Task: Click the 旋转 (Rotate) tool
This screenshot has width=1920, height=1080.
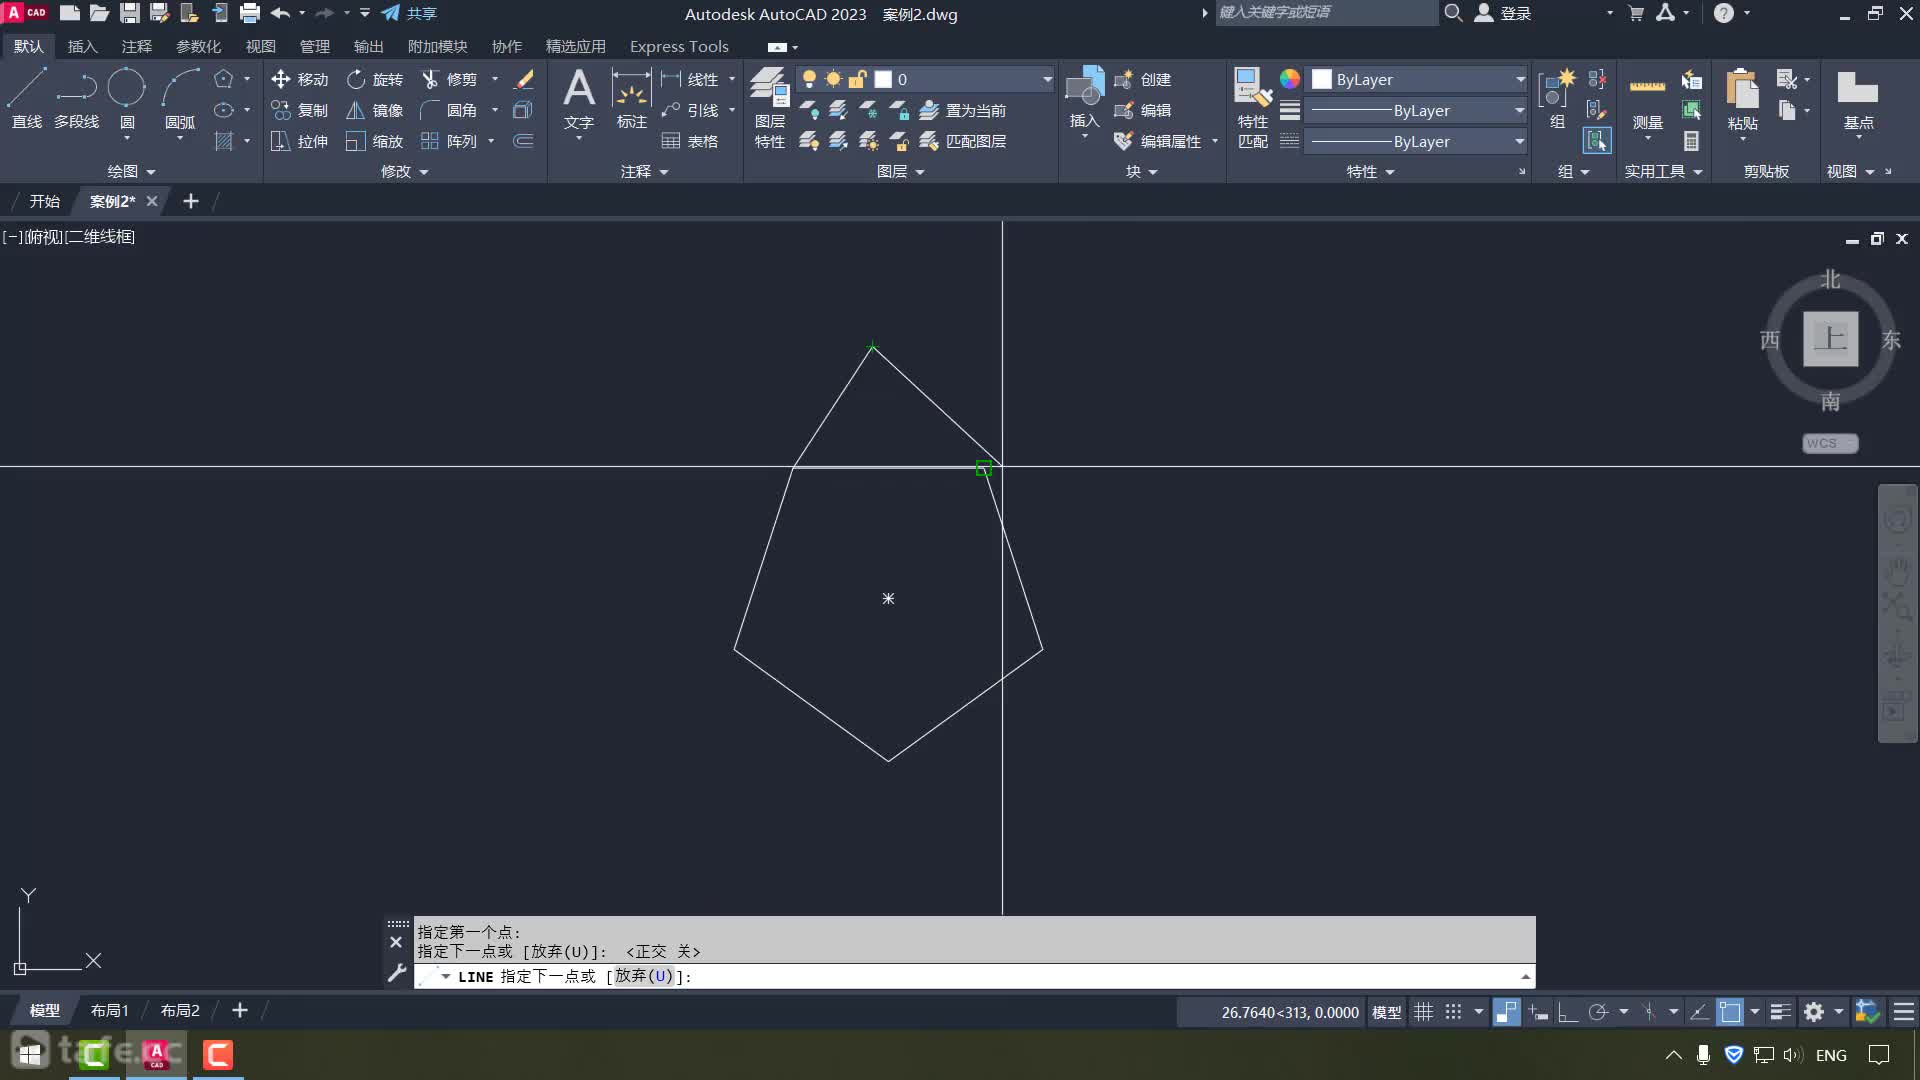Action: pos(375,79)
